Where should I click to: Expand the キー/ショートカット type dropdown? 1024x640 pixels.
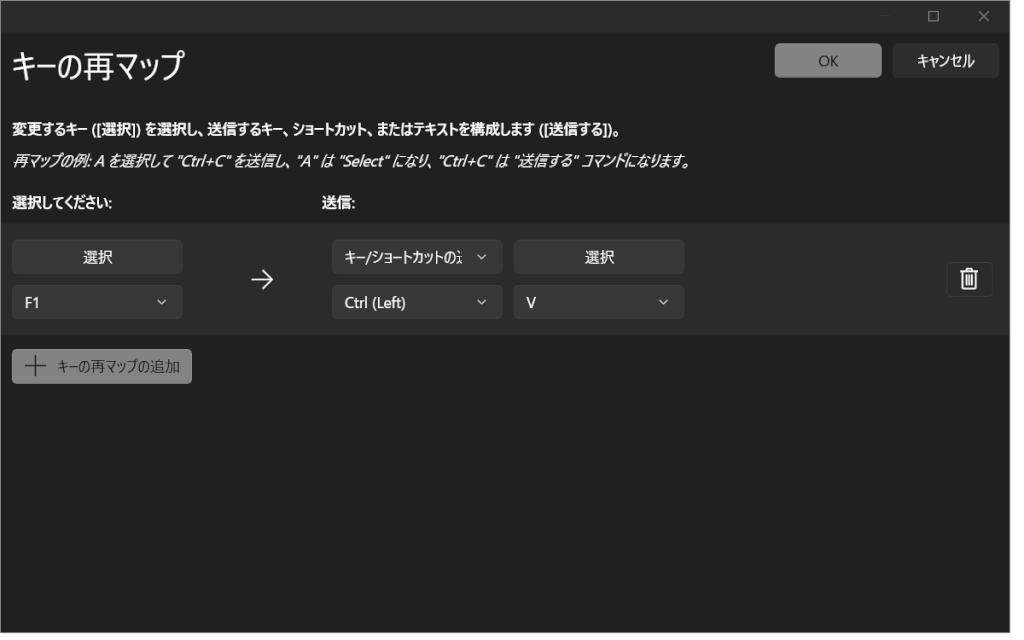[x=416, y=257]
